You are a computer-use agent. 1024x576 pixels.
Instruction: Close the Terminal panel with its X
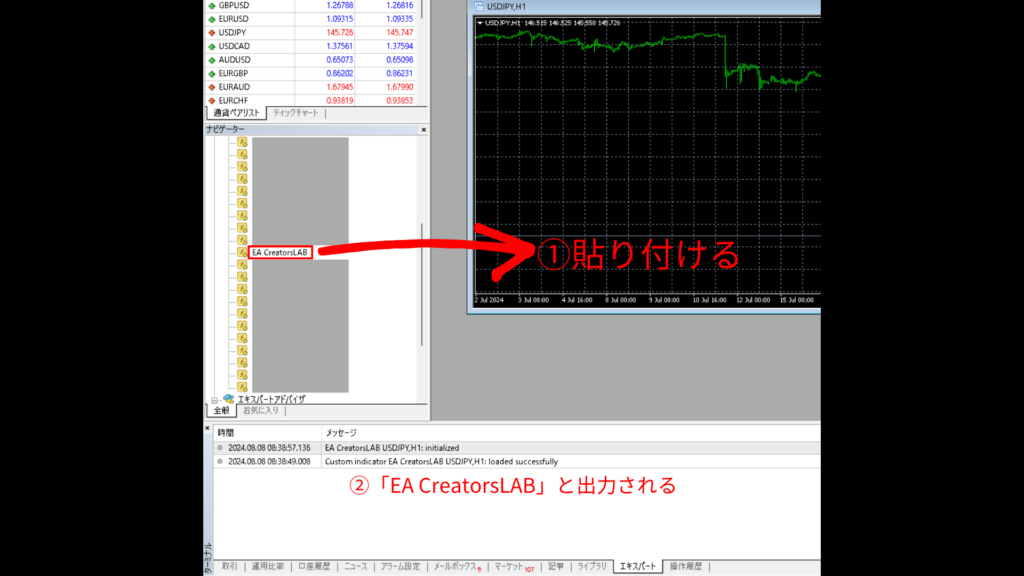pos(208,427)
